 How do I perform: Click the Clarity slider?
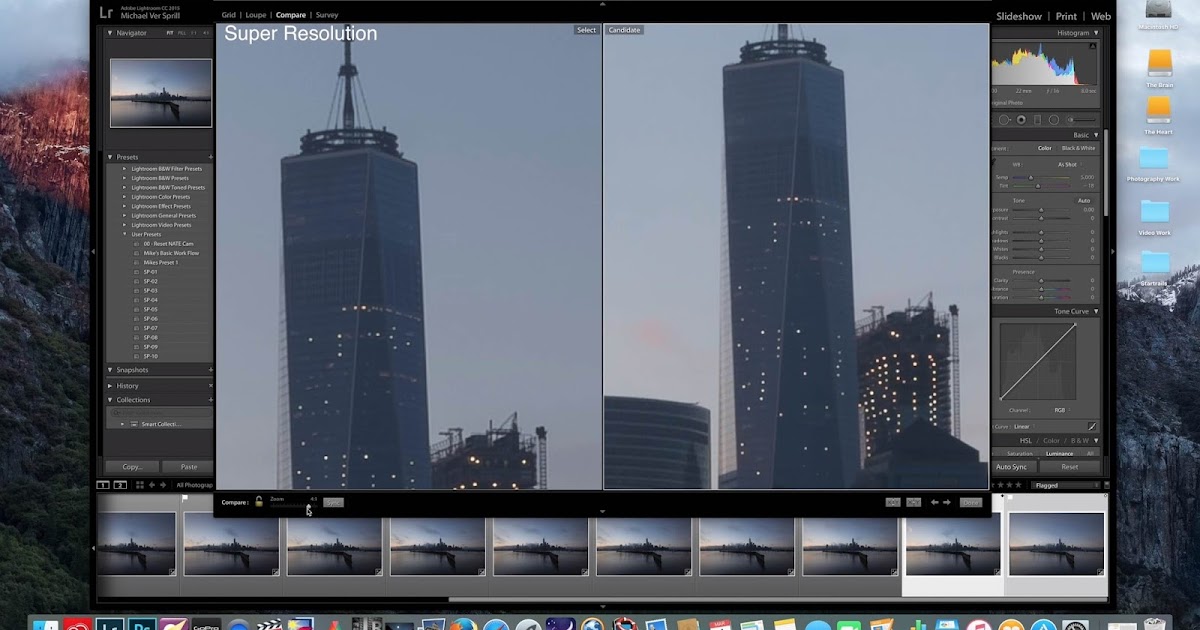tap(1043, 281)
